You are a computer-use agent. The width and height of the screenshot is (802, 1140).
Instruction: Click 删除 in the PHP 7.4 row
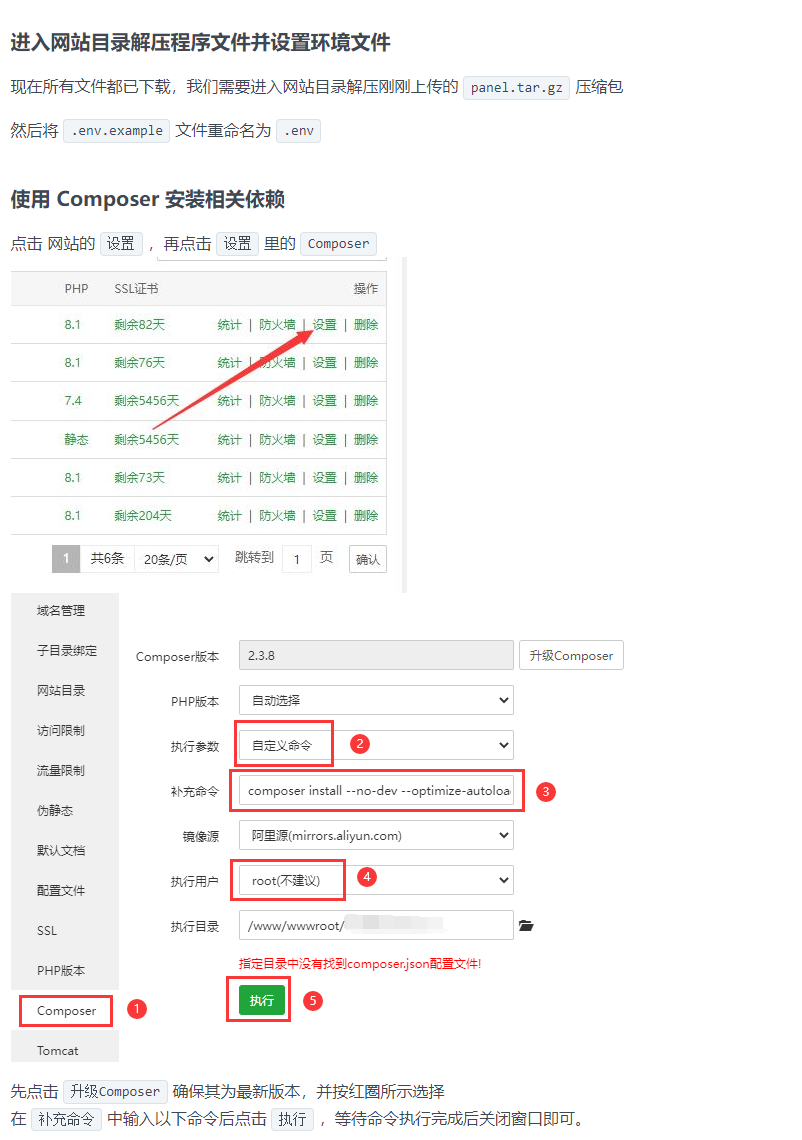(x=366, y=401)
